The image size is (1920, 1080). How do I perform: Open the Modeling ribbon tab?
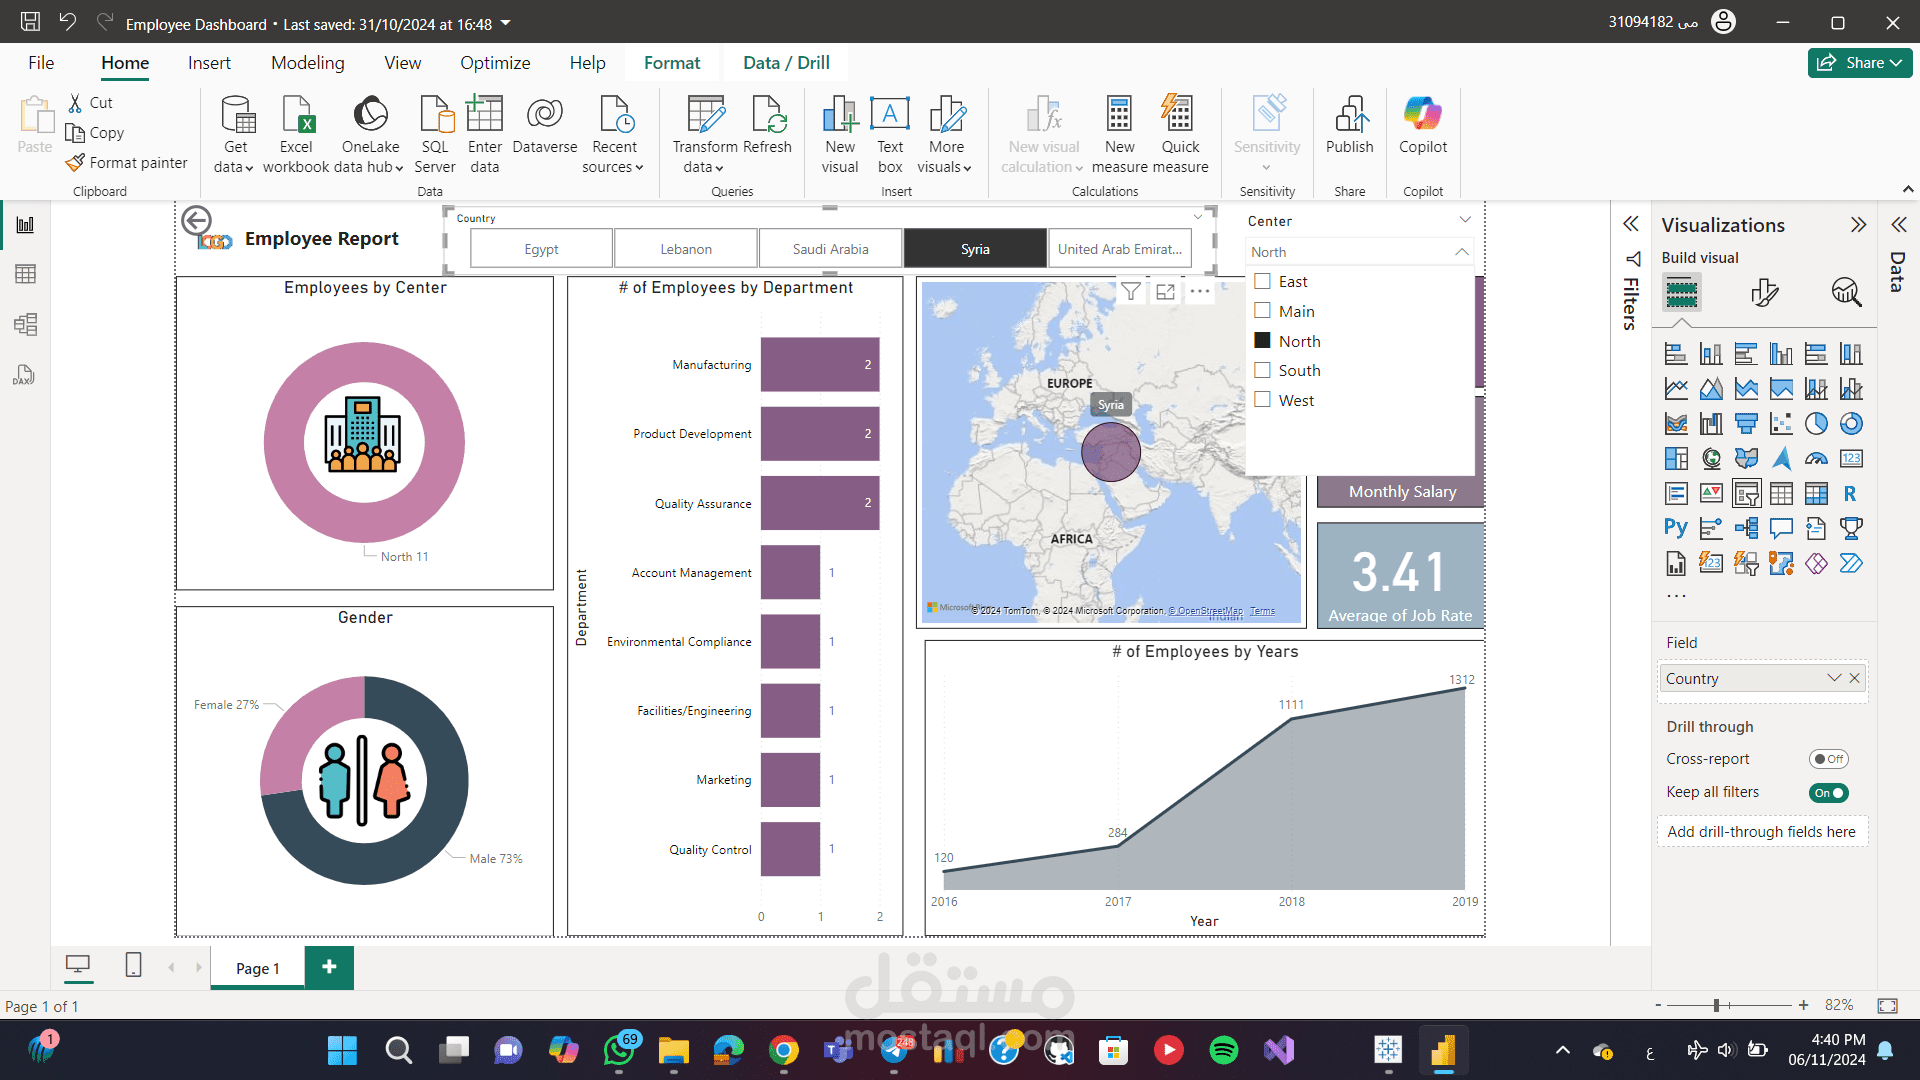coord(307,62)
